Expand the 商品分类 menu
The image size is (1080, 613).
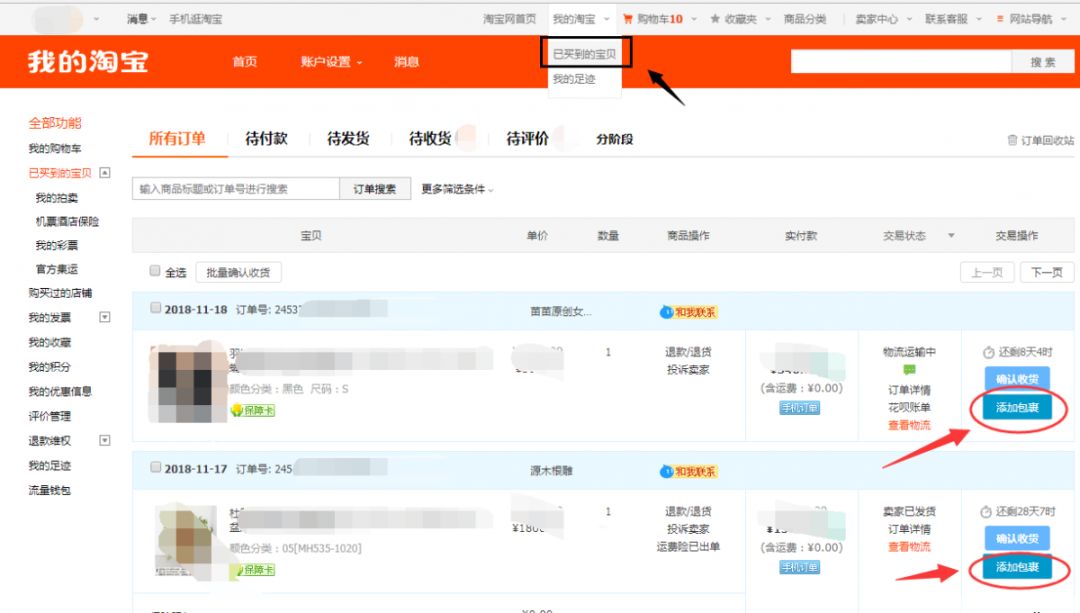click(x=805, y=19)
